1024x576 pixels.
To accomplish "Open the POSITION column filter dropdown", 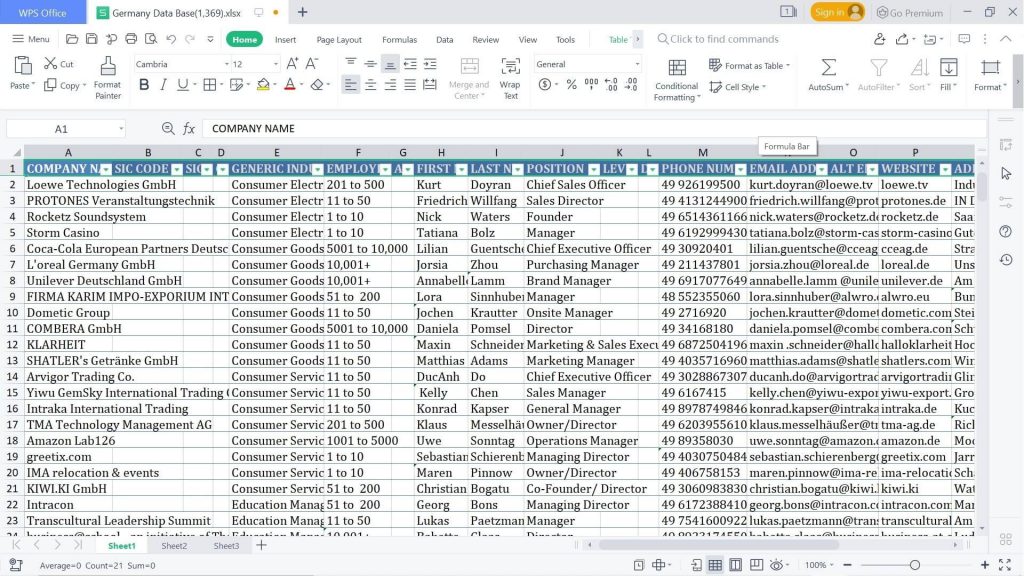I will point(593,170).
